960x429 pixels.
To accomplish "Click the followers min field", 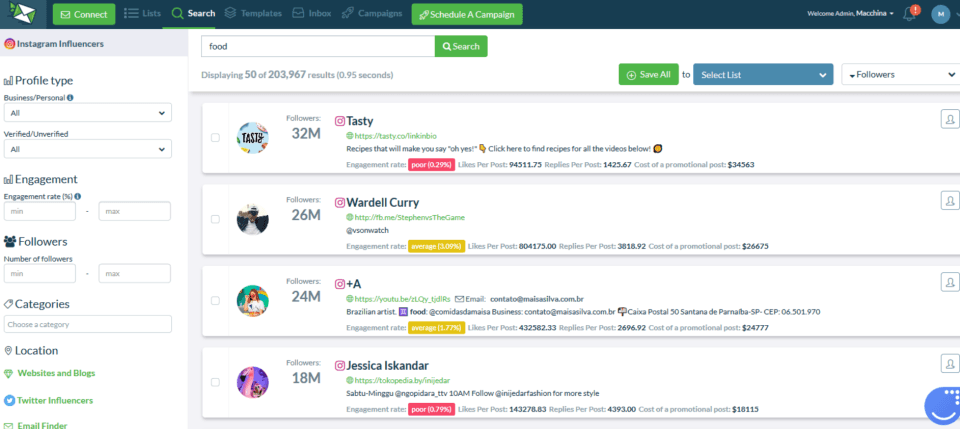I will coord(40,274).
